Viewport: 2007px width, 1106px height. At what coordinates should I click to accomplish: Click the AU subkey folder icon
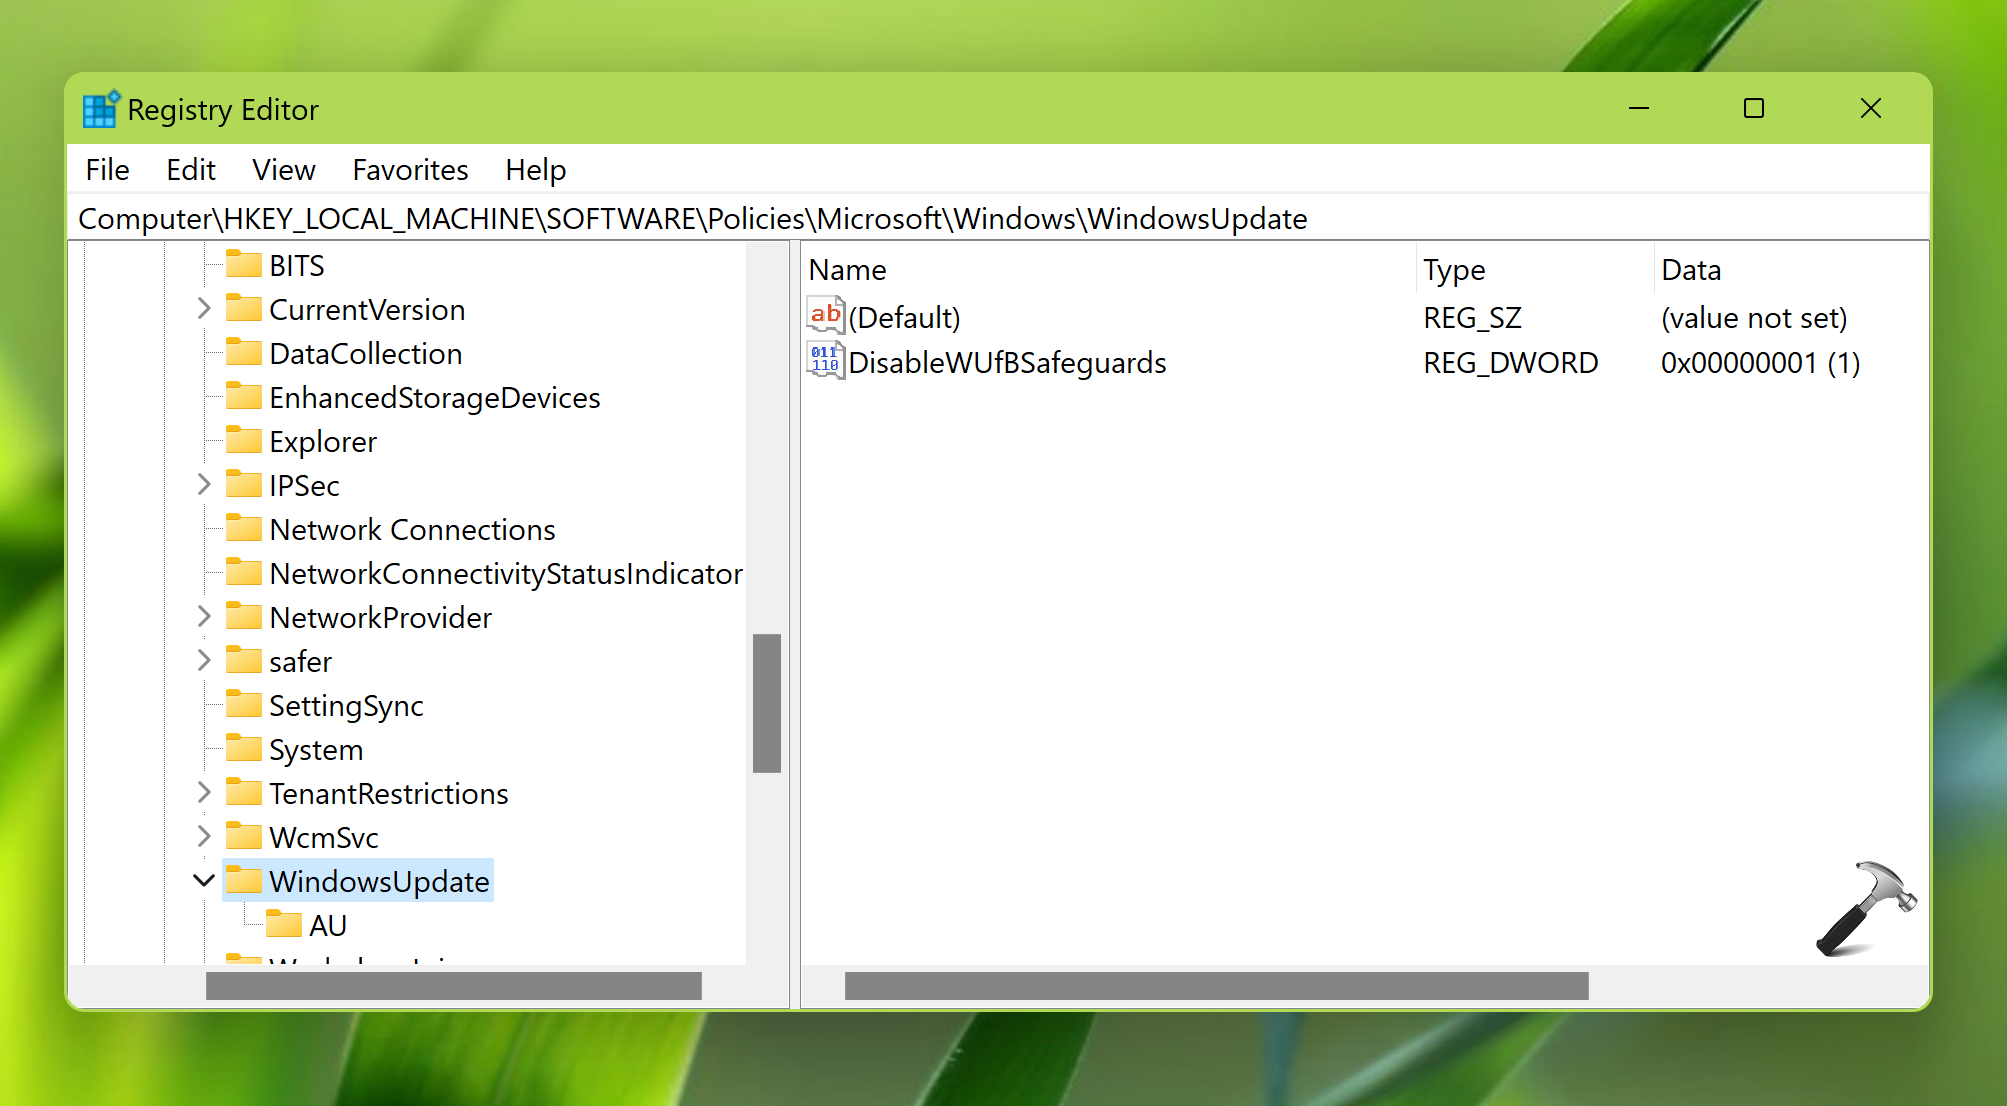(283, 925)
